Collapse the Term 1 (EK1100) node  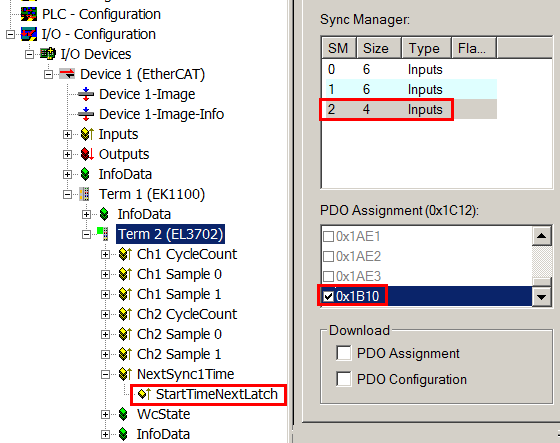[x=67, y=194]
